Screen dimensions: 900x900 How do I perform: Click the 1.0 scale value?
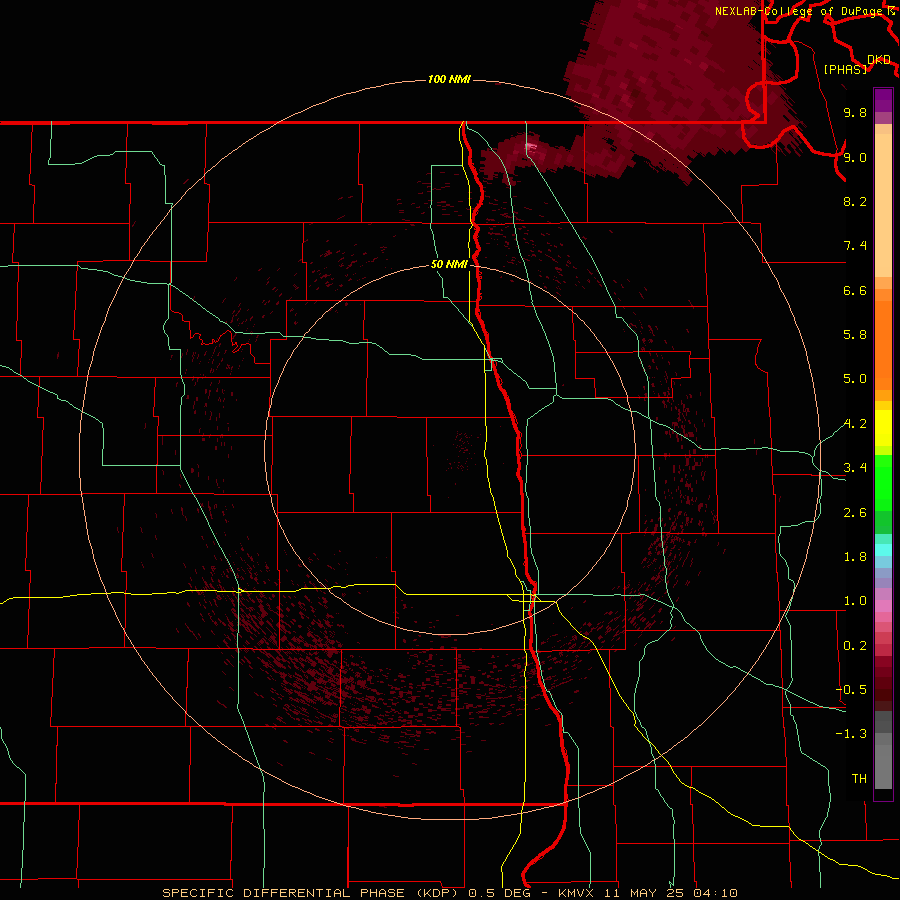click(855, 601)
